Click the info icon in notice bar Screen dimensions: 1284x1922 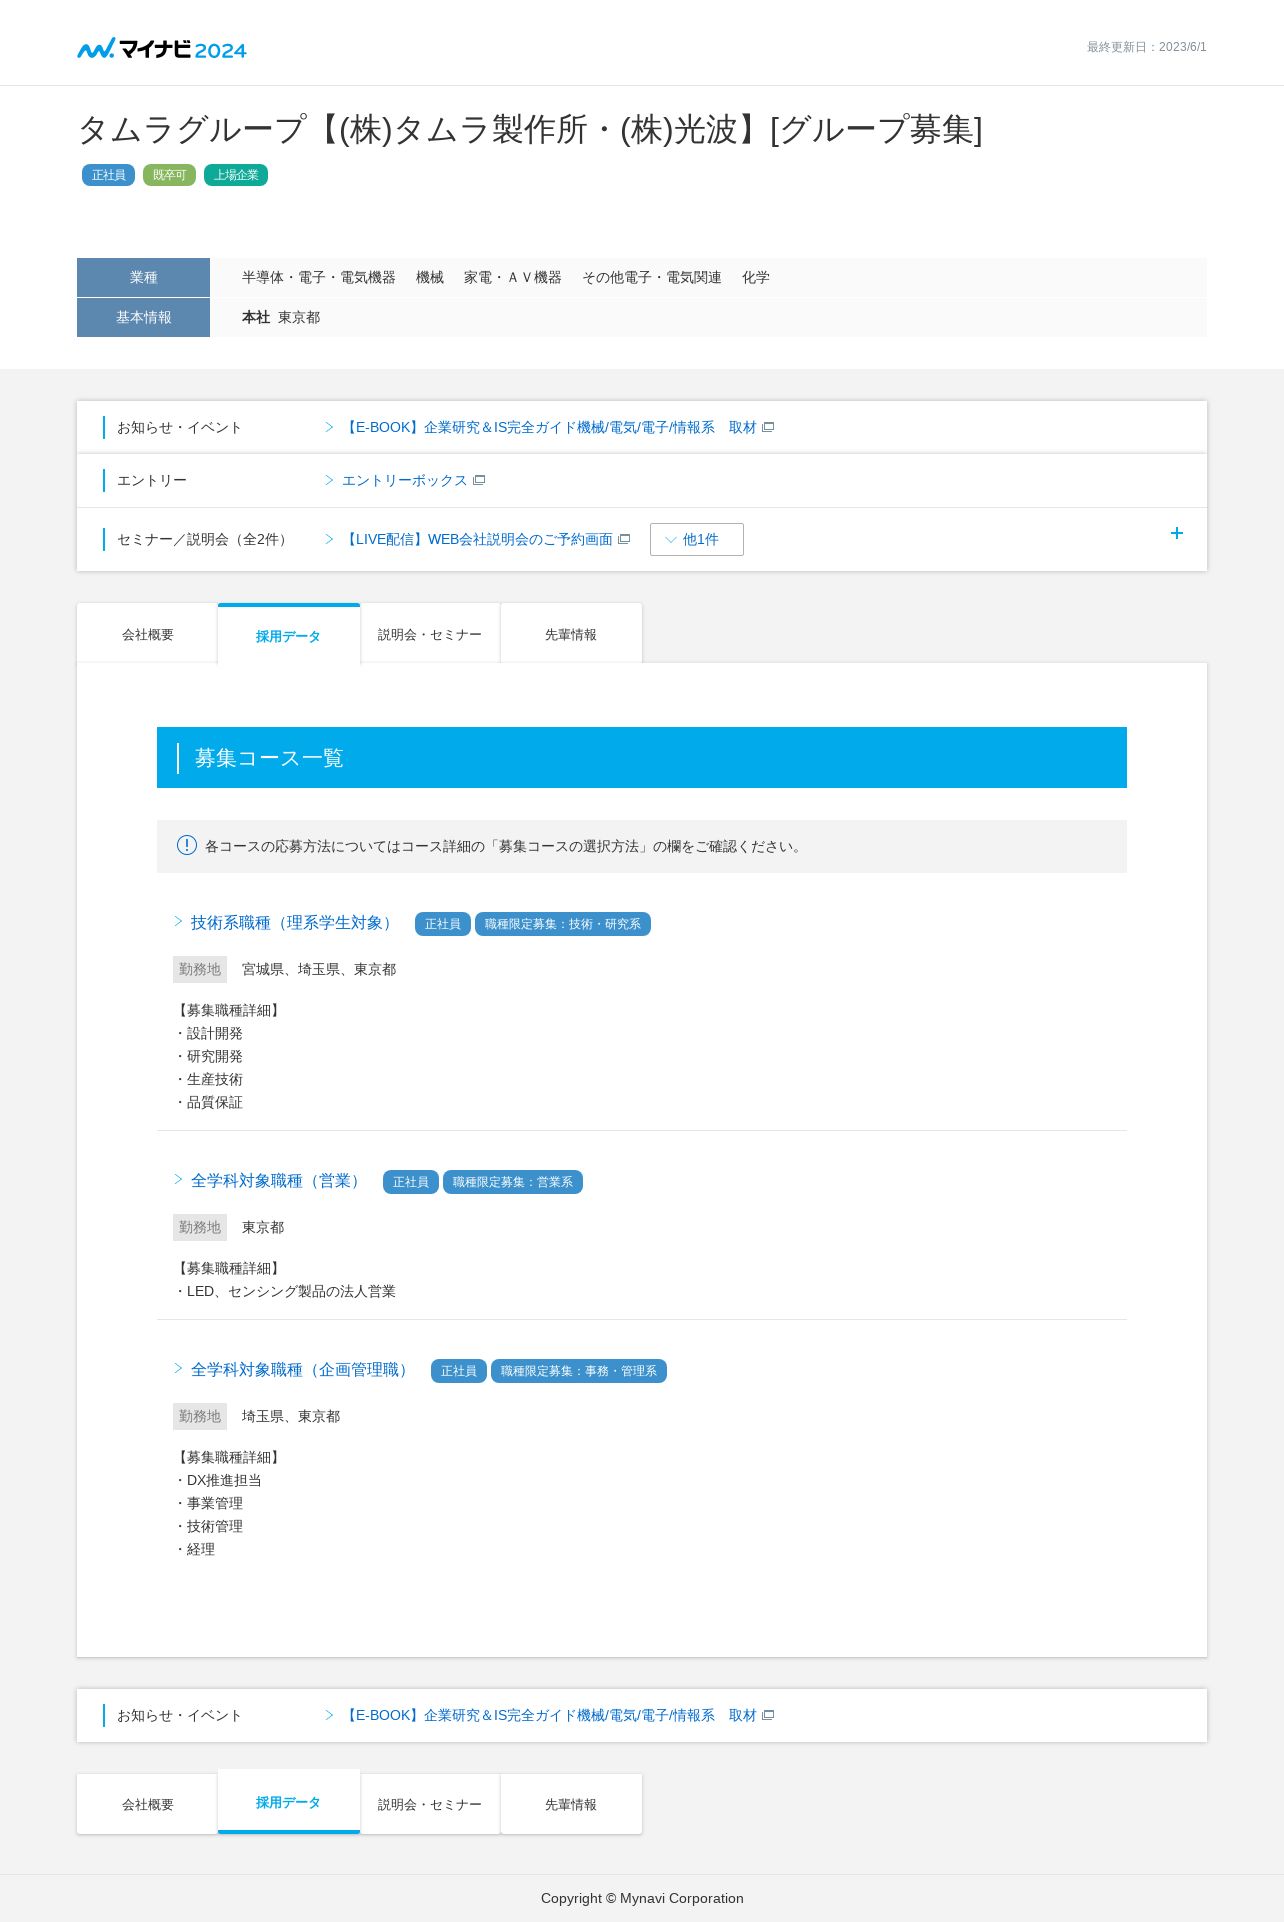coord(187,845)
